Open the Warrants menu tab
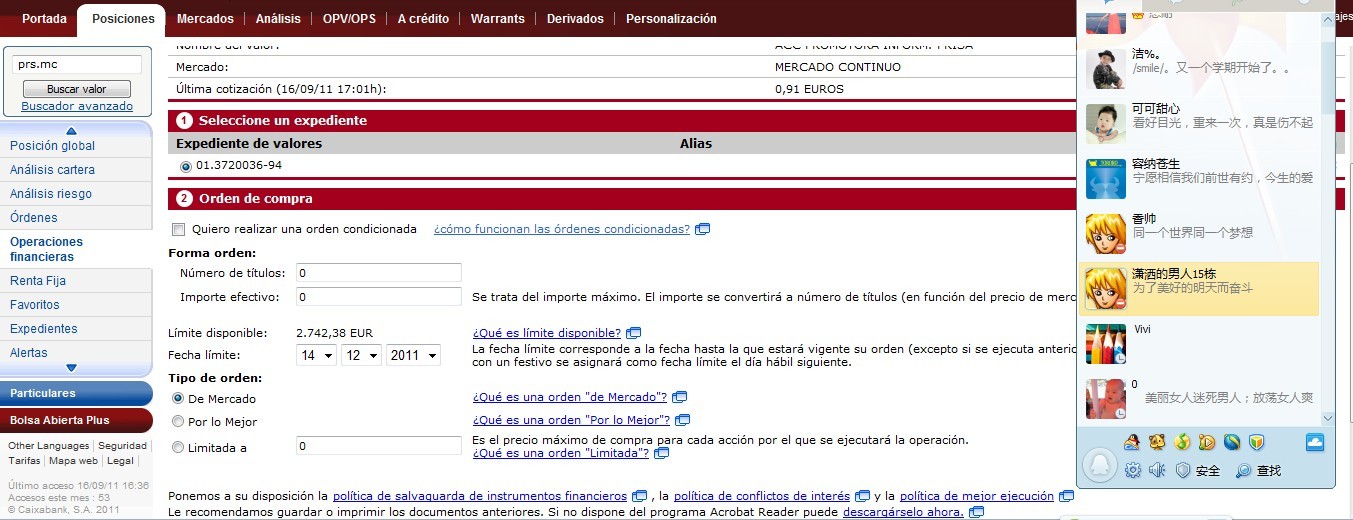1353x520 pixels. [497, 19]
